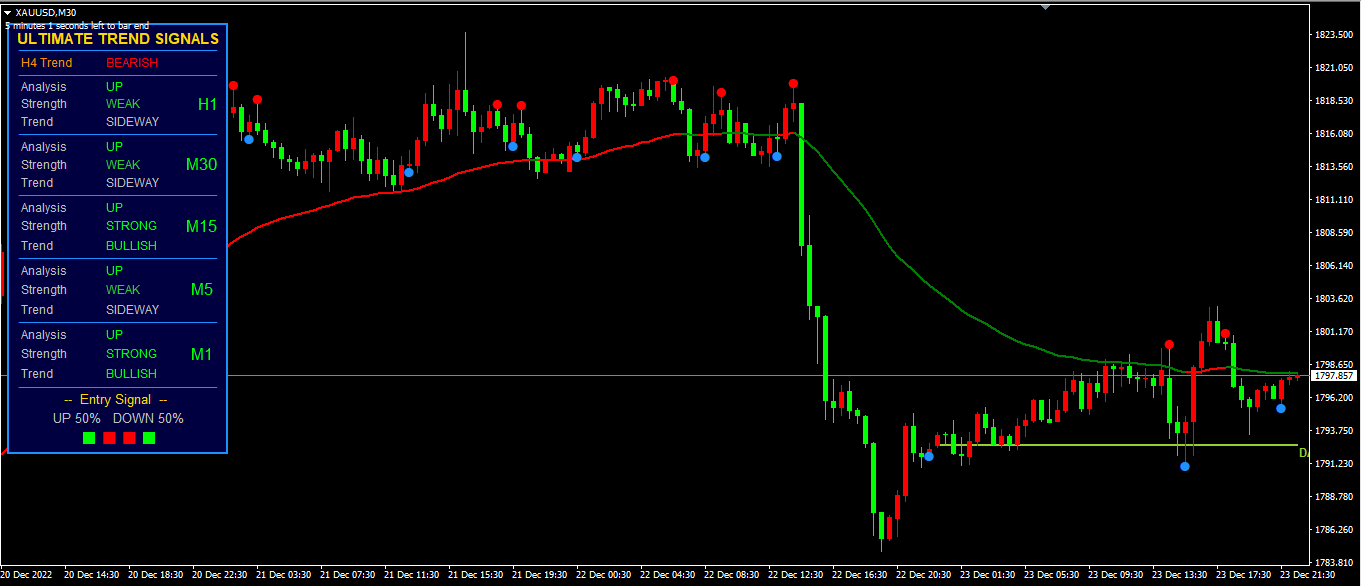Click the WEAK strength value beside M30
The image size is (1362, 586).
point(123,165)
